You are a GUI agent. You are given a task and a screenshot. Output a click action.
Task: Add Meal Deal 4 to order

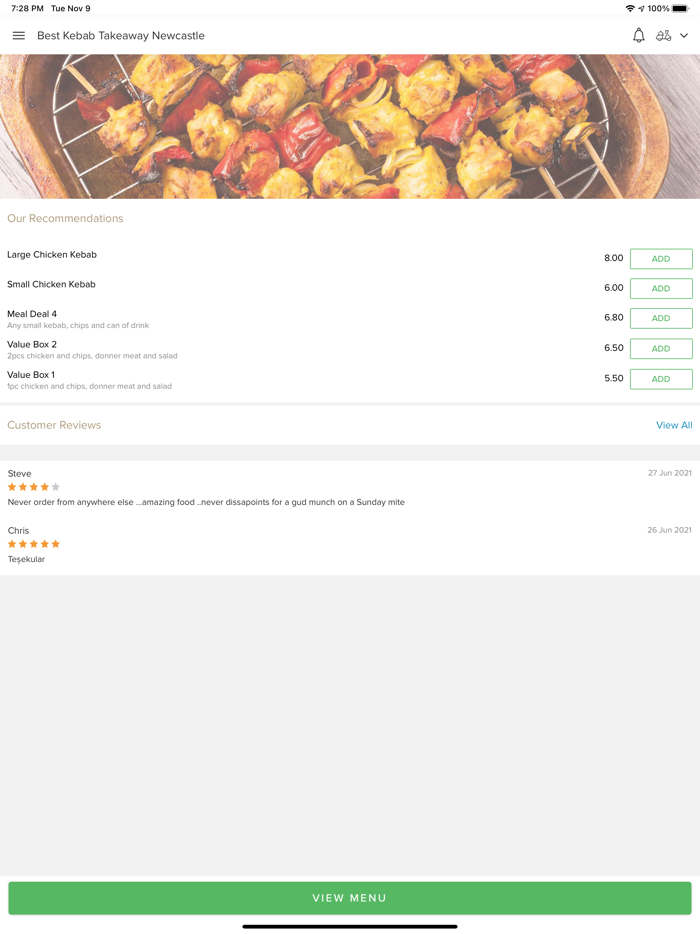tap(660, 318)
